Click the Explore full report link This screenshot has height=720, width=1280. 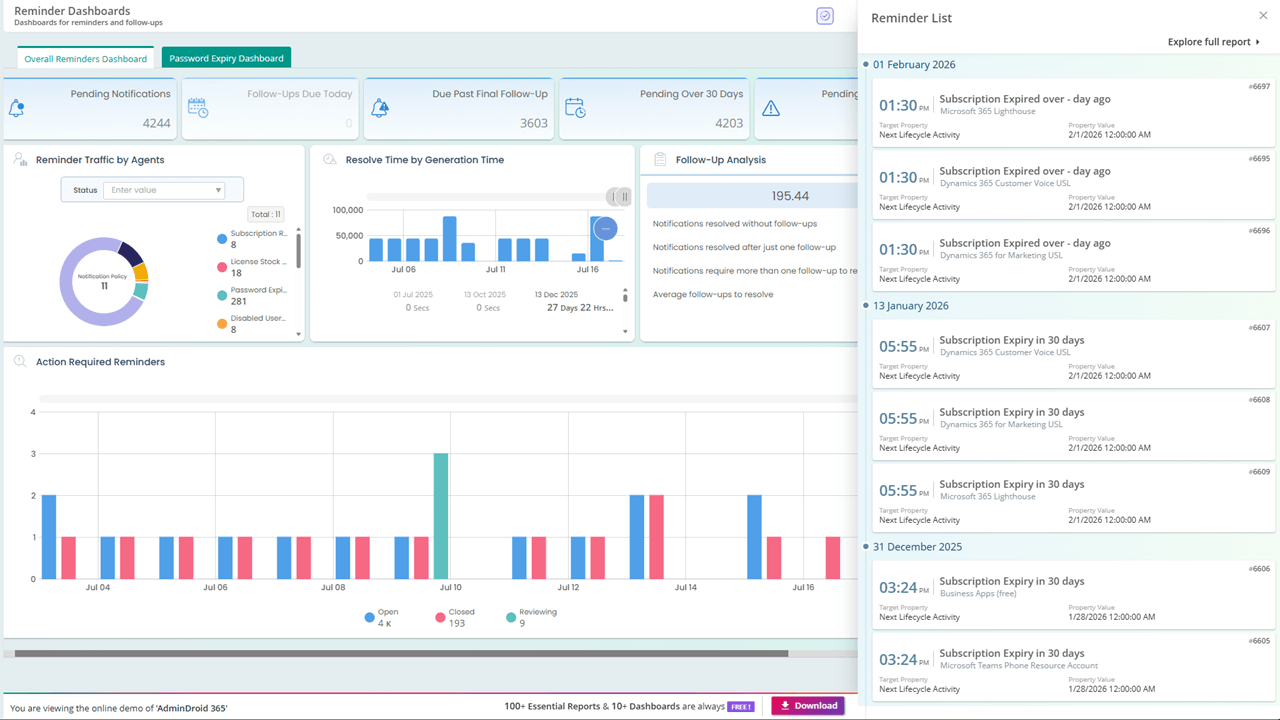pos(1214,42)
